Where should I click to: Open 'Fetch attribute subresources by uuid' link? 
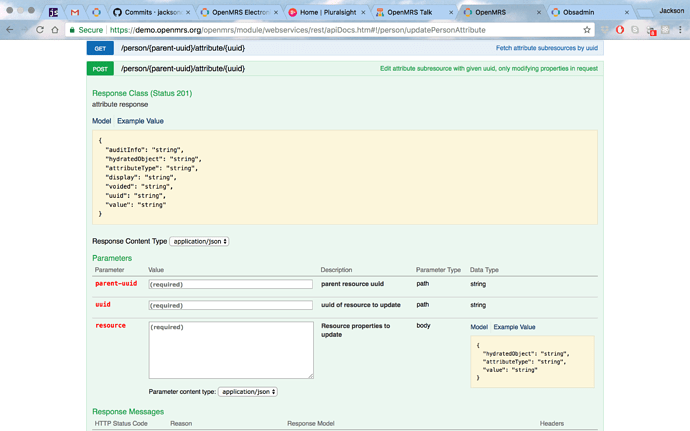[547, 48]
